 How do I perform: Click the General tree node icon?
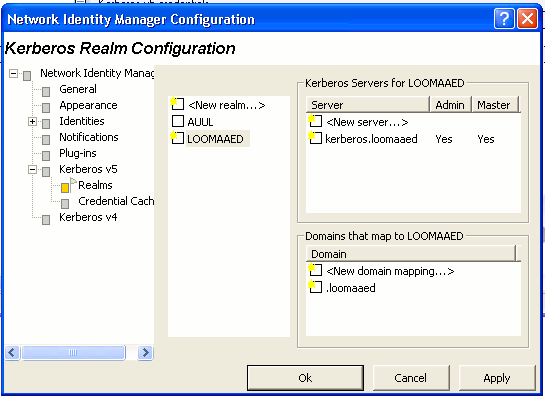click(46, 92)
